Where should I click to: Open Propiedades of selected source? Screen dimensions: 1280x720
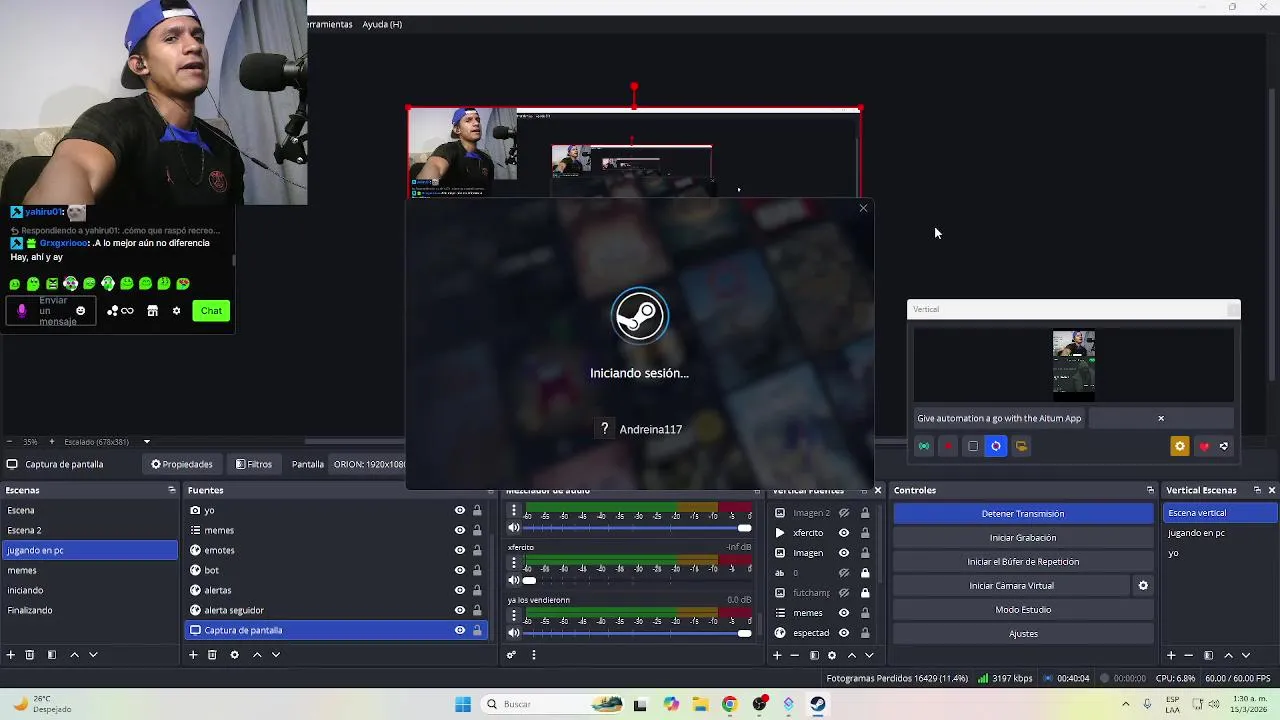click(182, 464)
